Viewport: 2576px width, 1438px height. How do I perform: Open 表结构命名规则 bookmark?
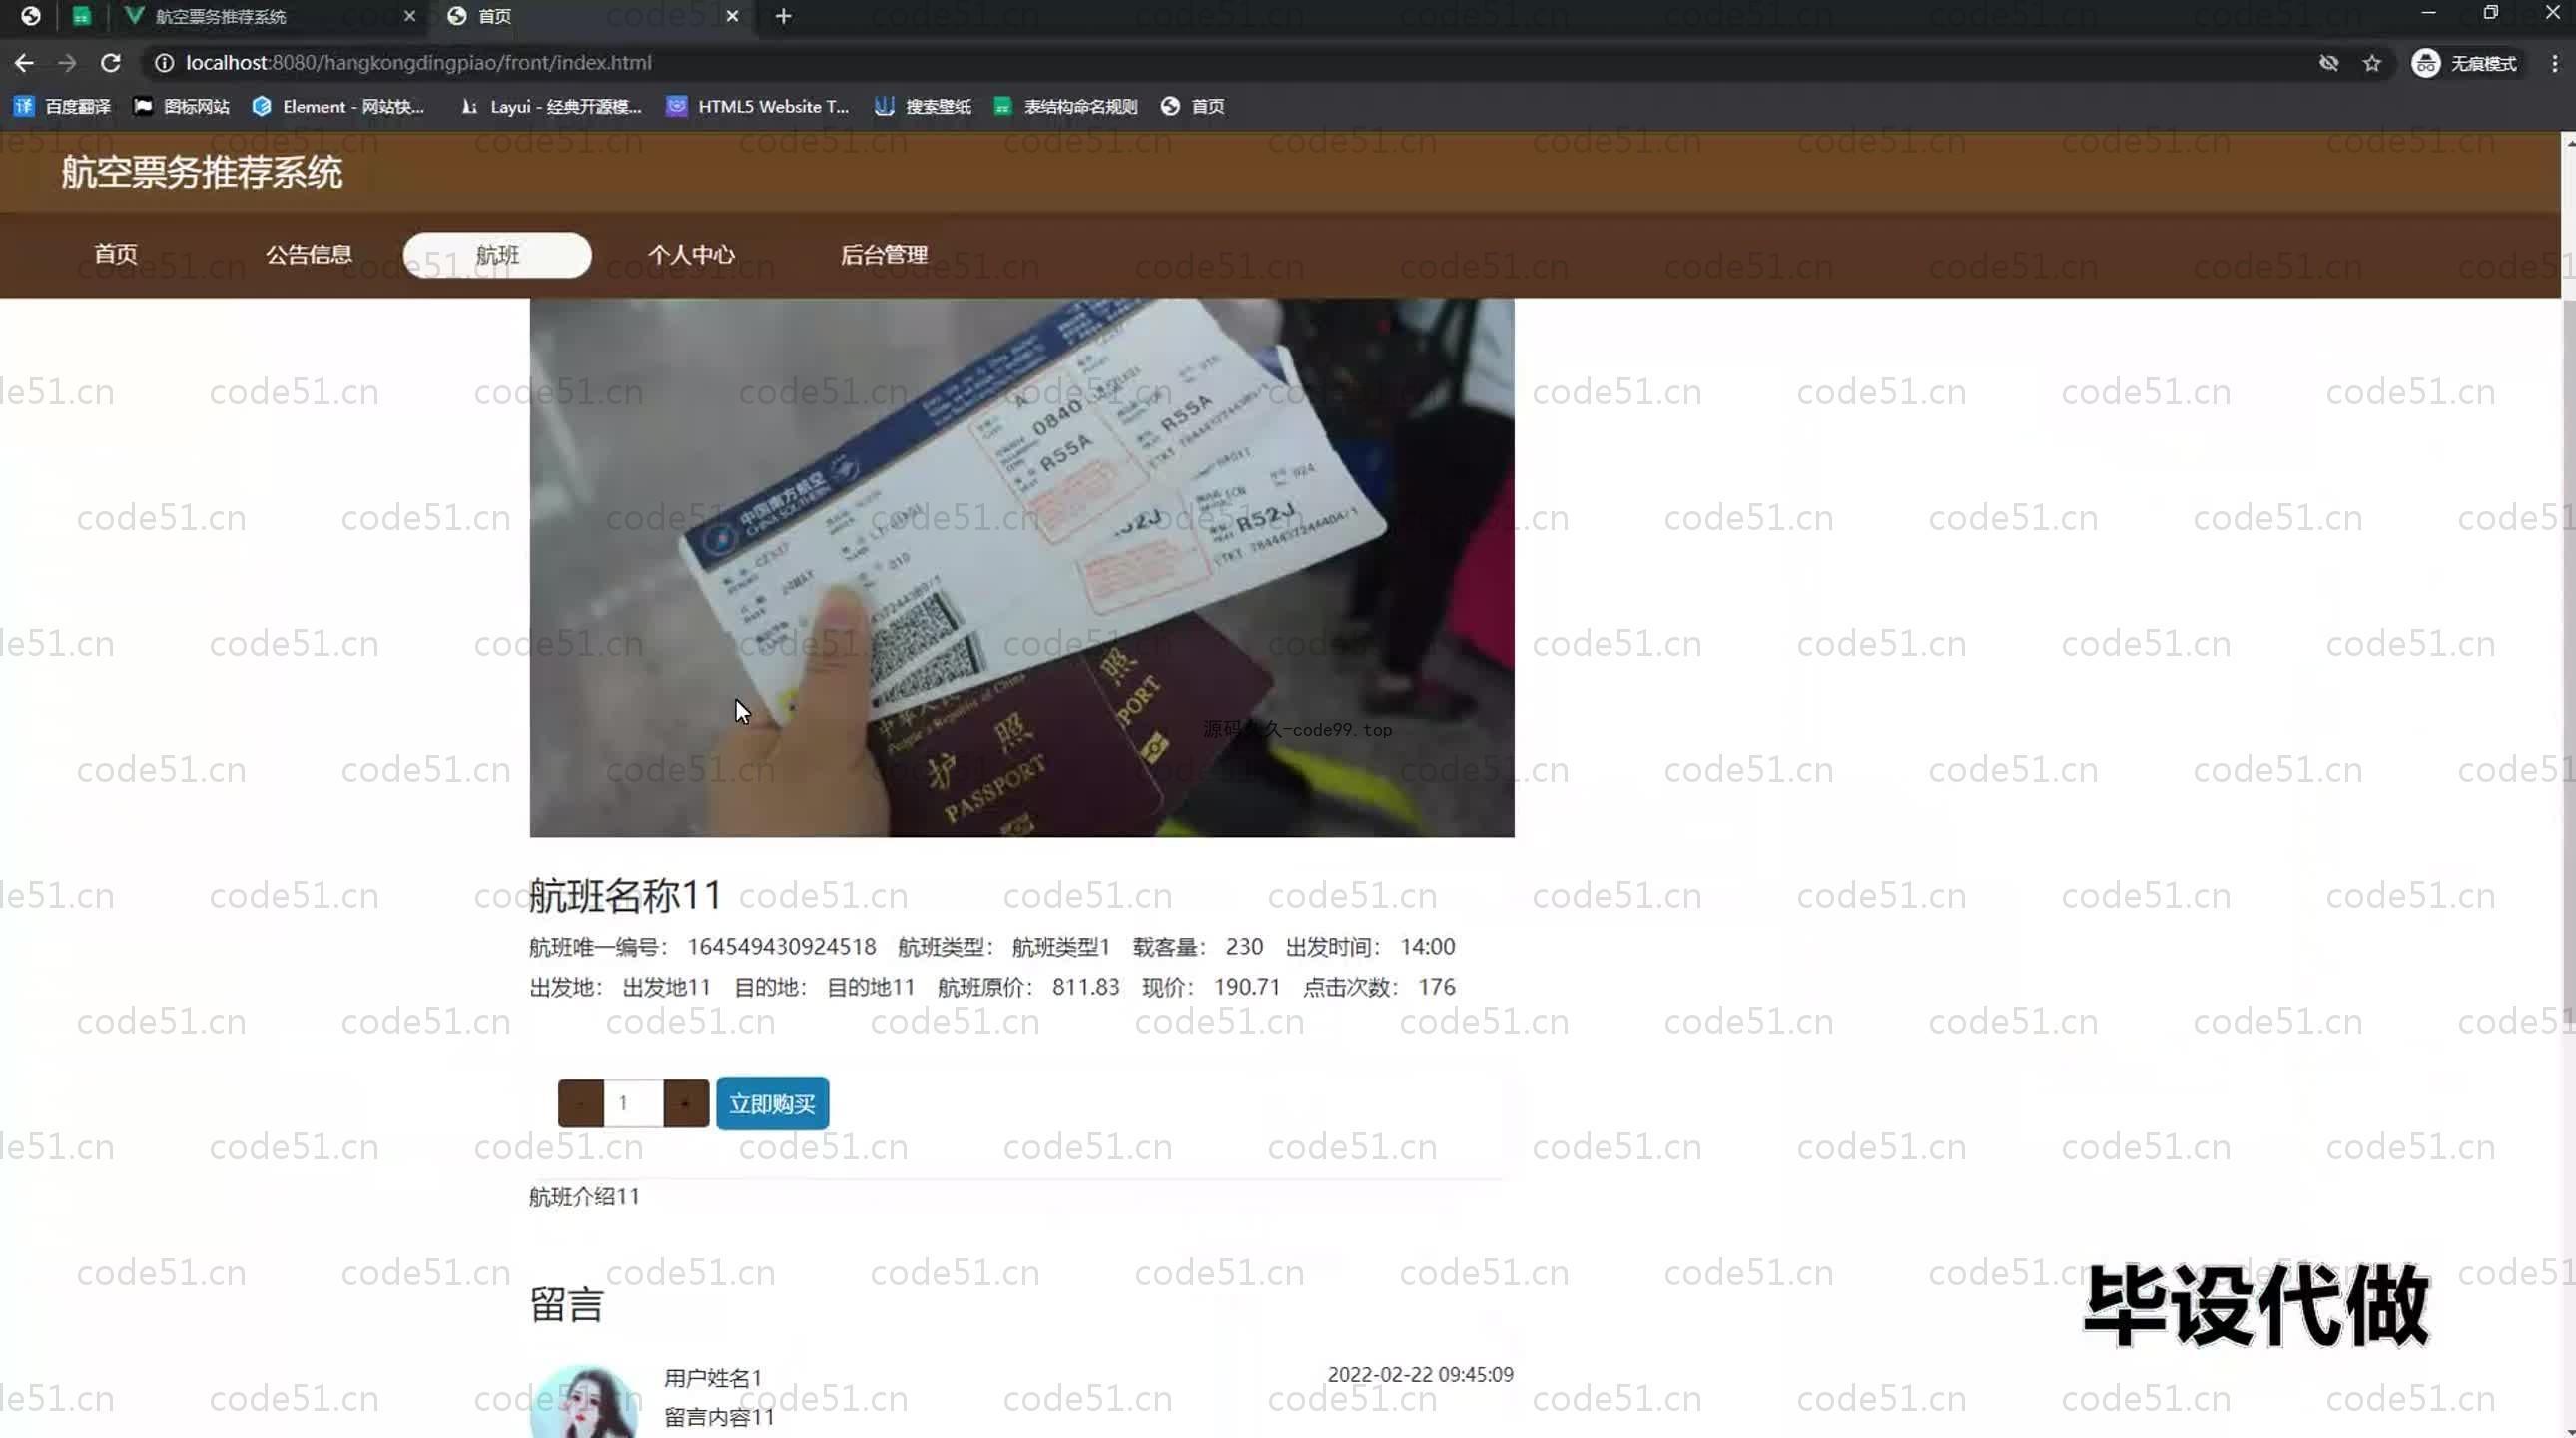point(1066,106)
